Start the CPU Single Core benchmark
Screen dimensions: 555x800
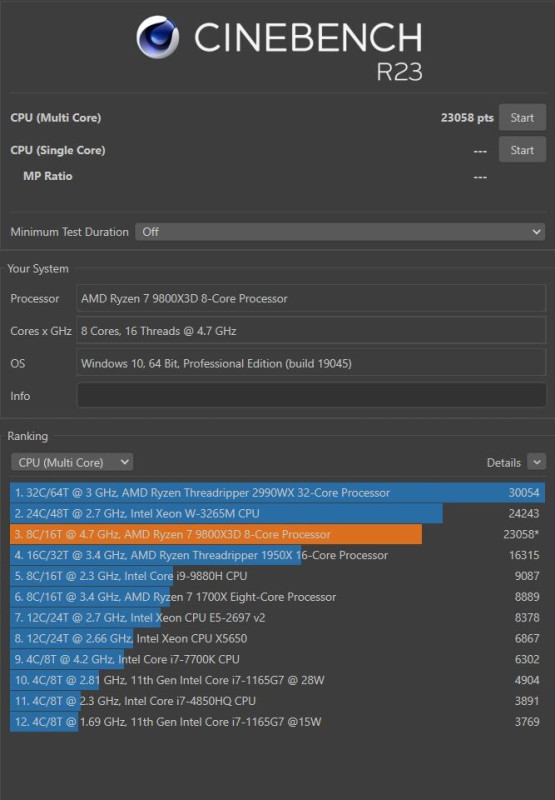tap(522, 149)
